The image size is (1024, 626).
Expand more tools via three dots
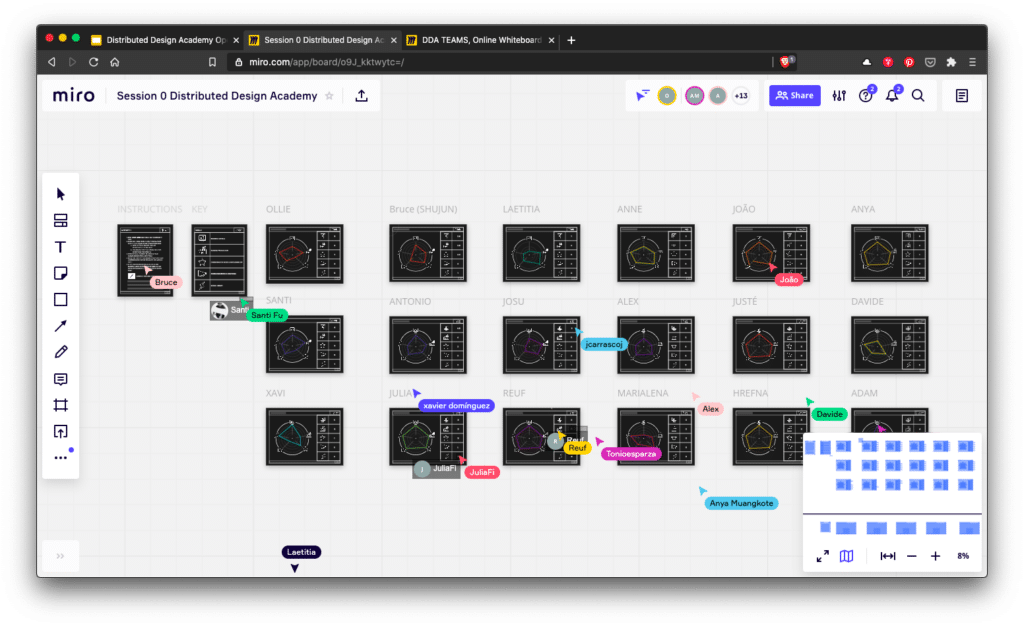click(x=61, y=457)
